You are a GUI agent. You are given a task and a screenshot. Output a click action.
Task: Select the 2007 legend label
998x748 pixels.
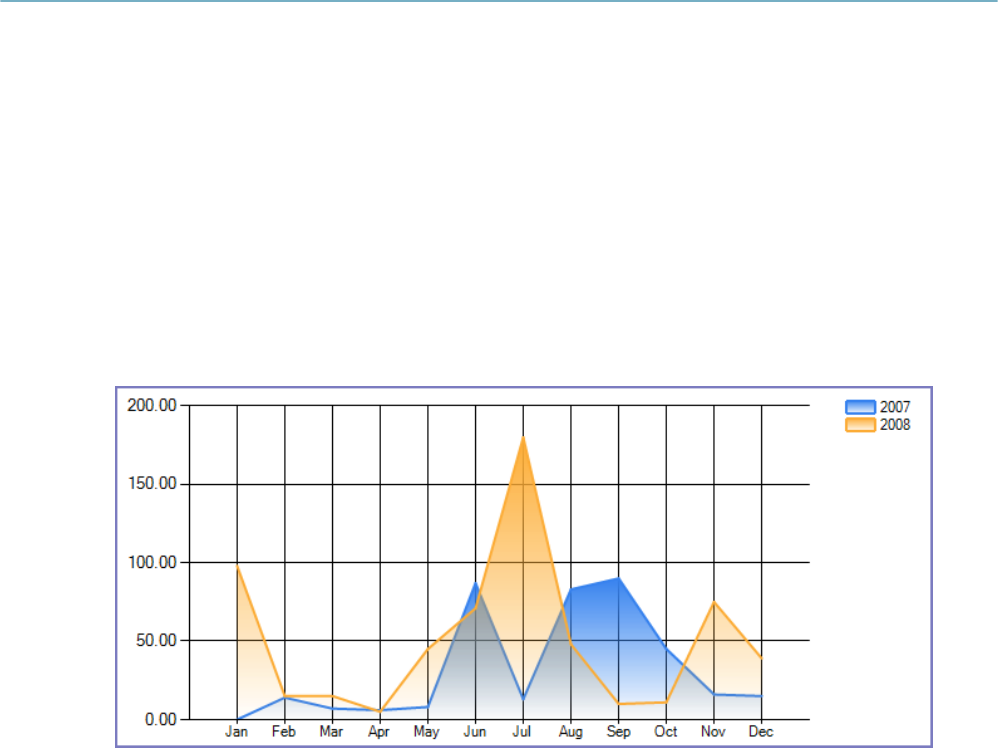pos(895,407)
